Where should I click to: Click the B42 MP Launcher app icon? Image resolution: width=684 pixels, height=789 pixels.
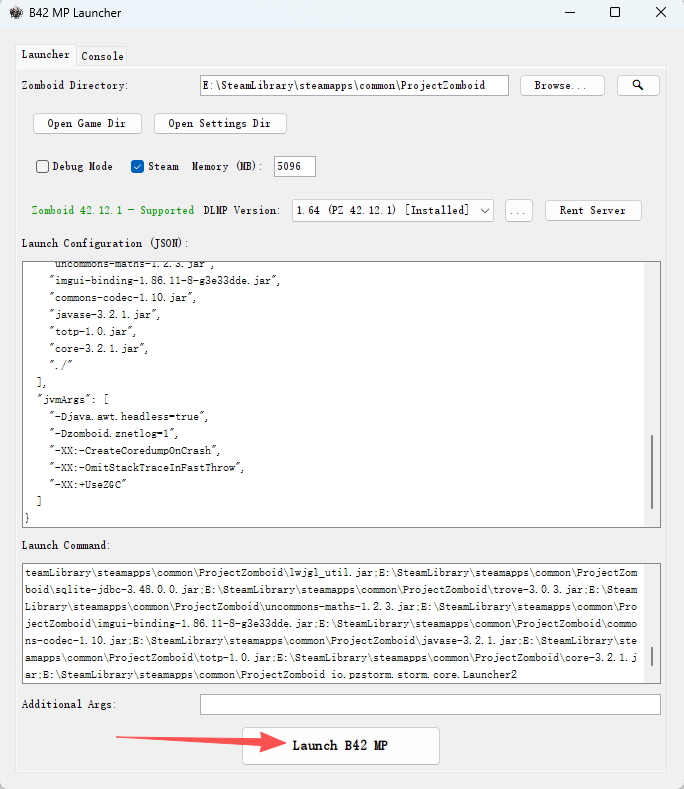click(x=16, y=13)
